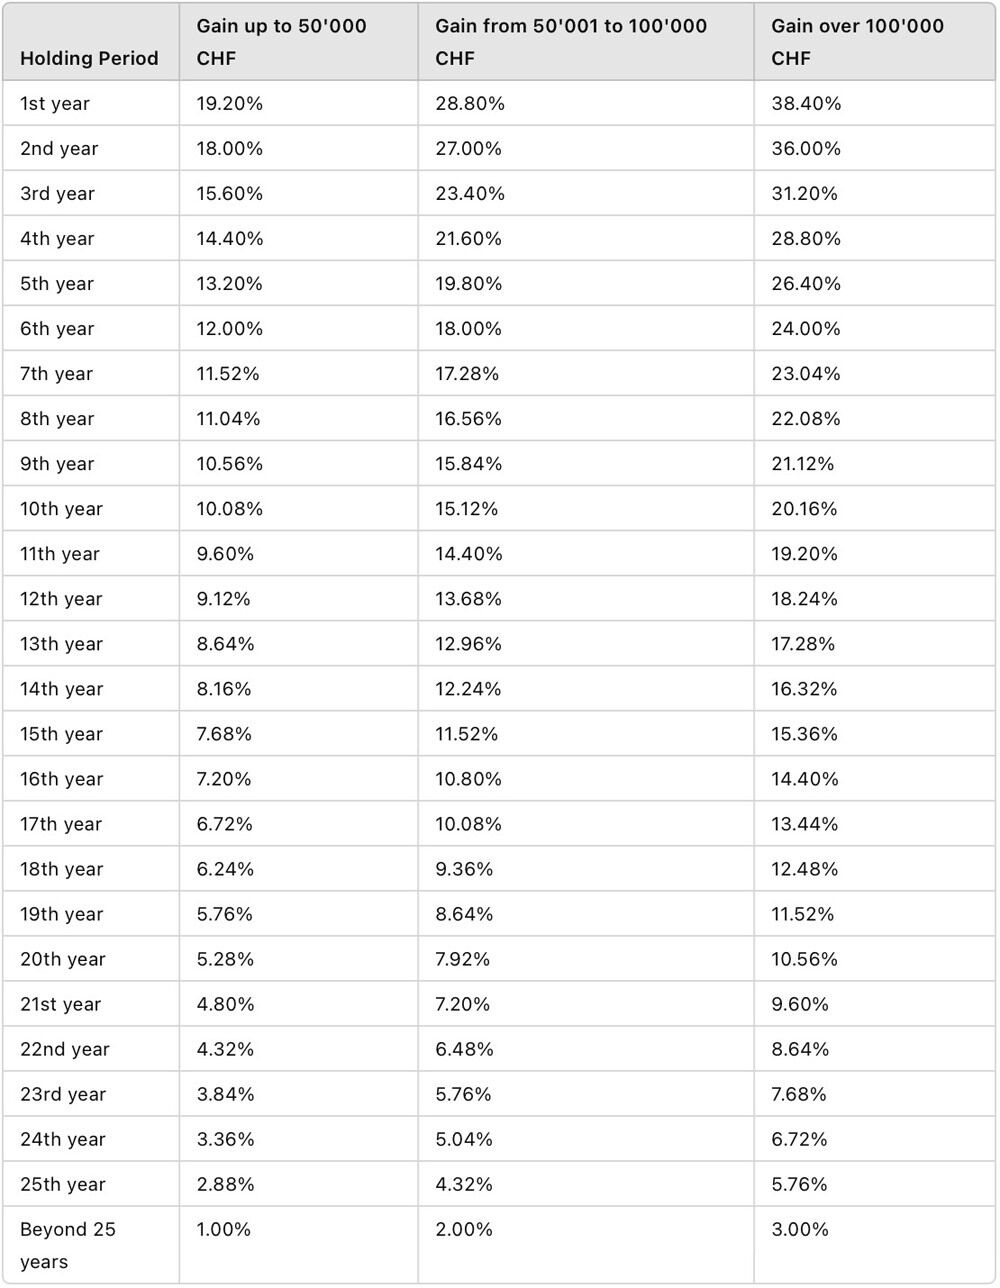This screenshot has width=1000, height=1288.
Task: Click the 5.28% cell in the 20th year row
Action: click(x=225, y=959)
